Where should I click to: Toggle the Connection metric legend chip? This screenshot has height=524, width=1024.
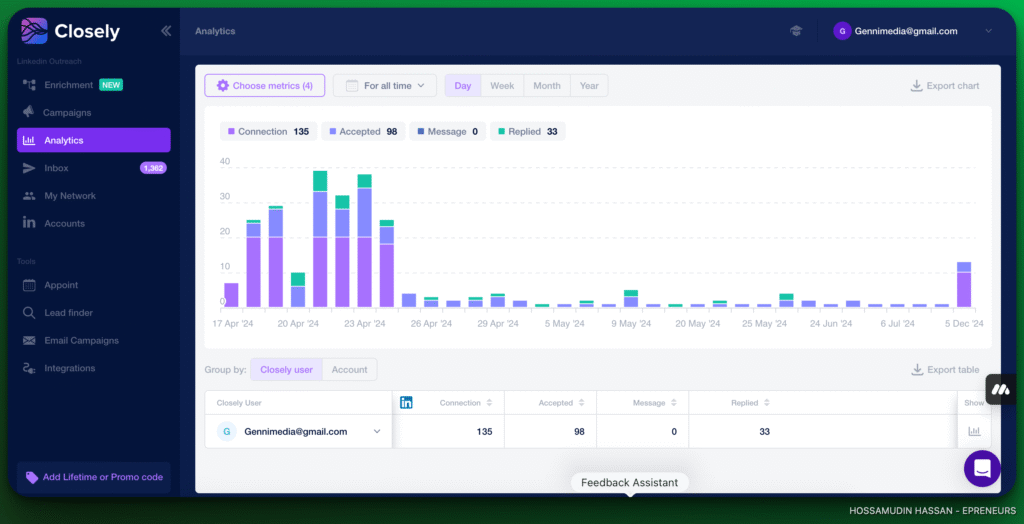pyautogui.click(x=268, y=132)
